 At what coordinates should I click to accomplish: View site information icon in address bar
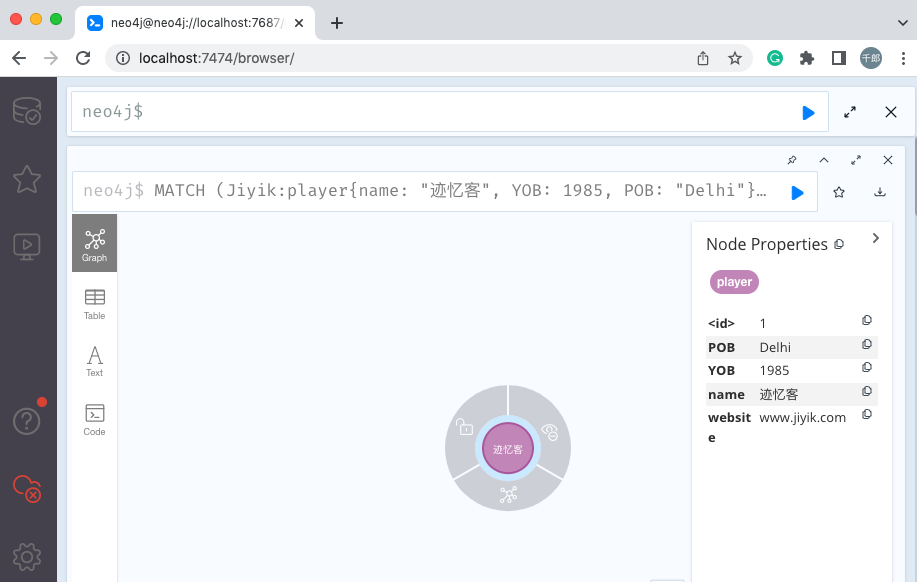point(123,58)
